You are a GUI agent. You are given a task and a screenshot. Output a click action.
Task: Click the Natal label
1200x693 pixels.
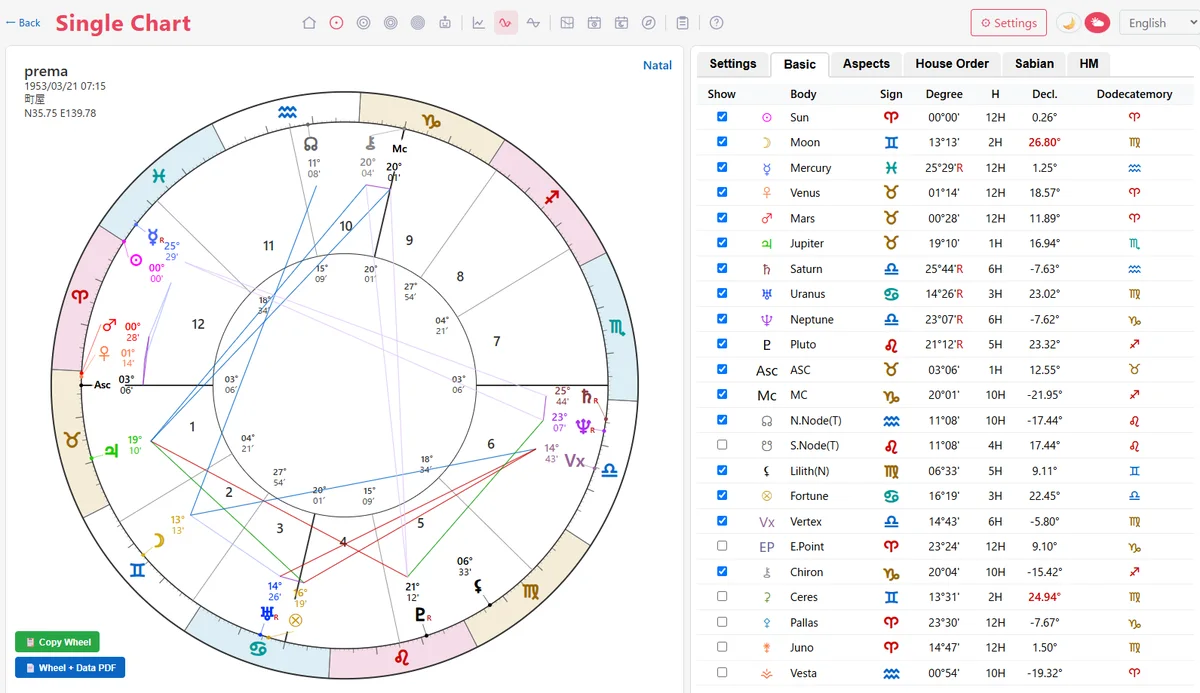click(657, 65)
